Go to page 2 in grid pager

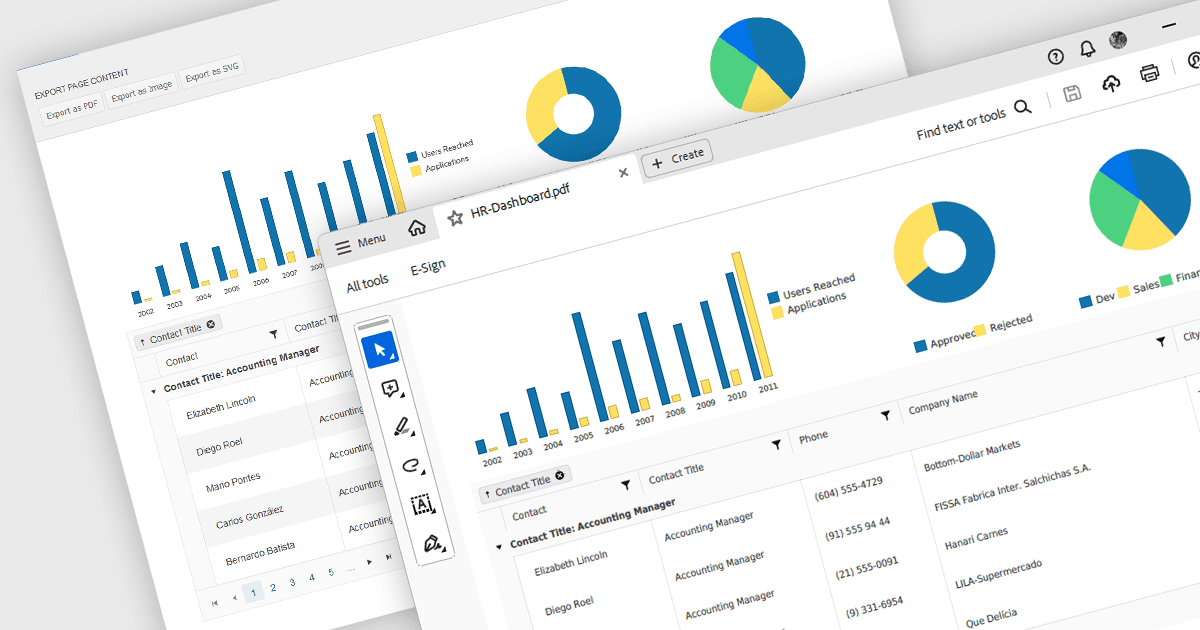[x=272, y=587]
